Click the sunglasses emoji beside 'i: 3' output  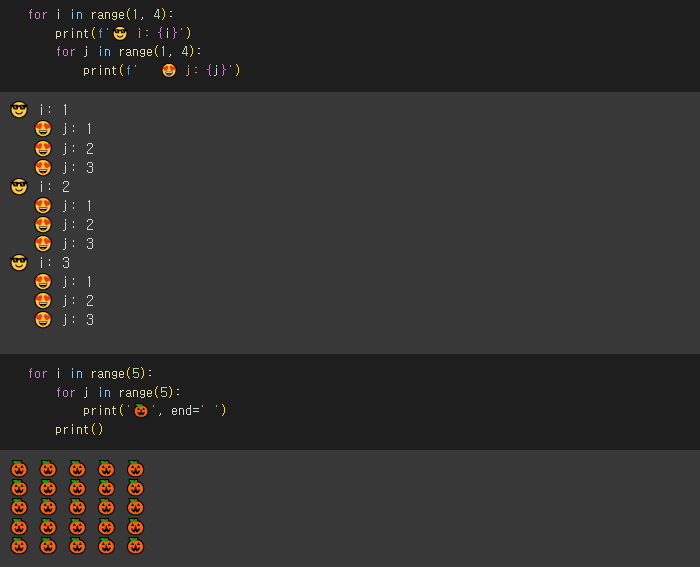[x=19, y=263]
